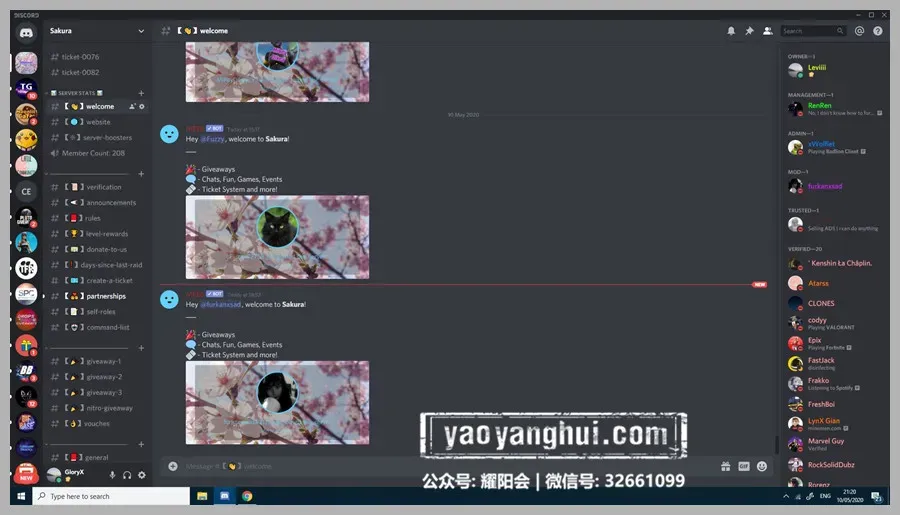The image size is (900, 515).
Task: Add channel to SERVER STATS category
Action: click(x=141, y=93)
